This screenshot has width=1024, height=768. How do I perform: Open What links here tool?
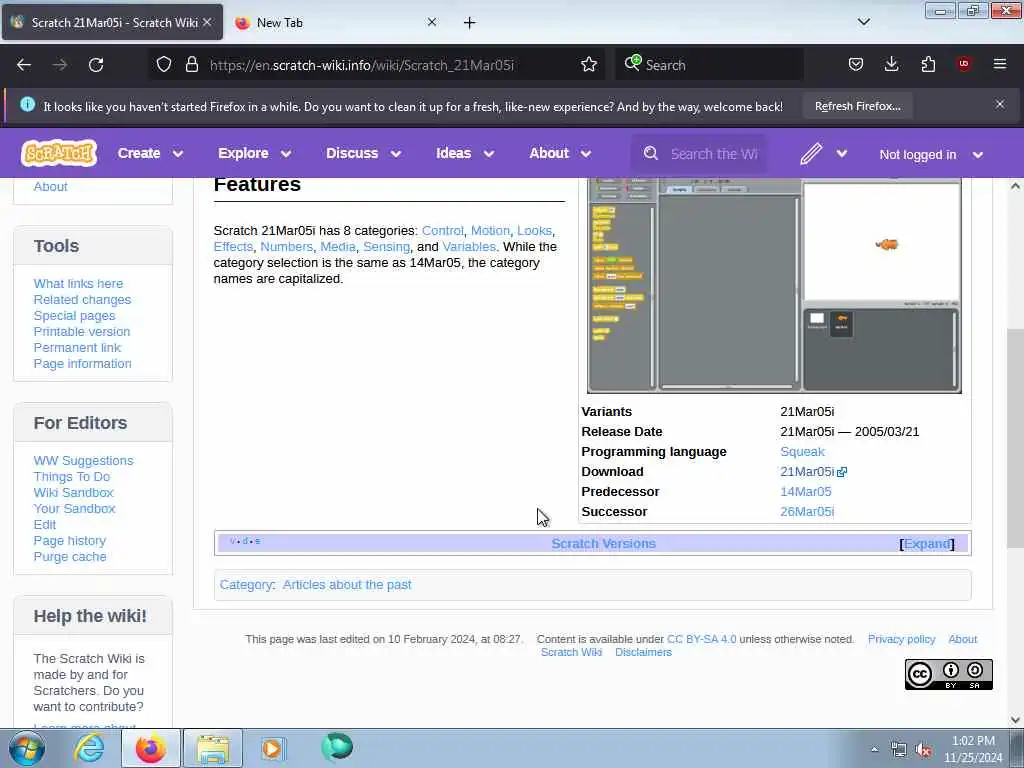[x=78, y=283]
